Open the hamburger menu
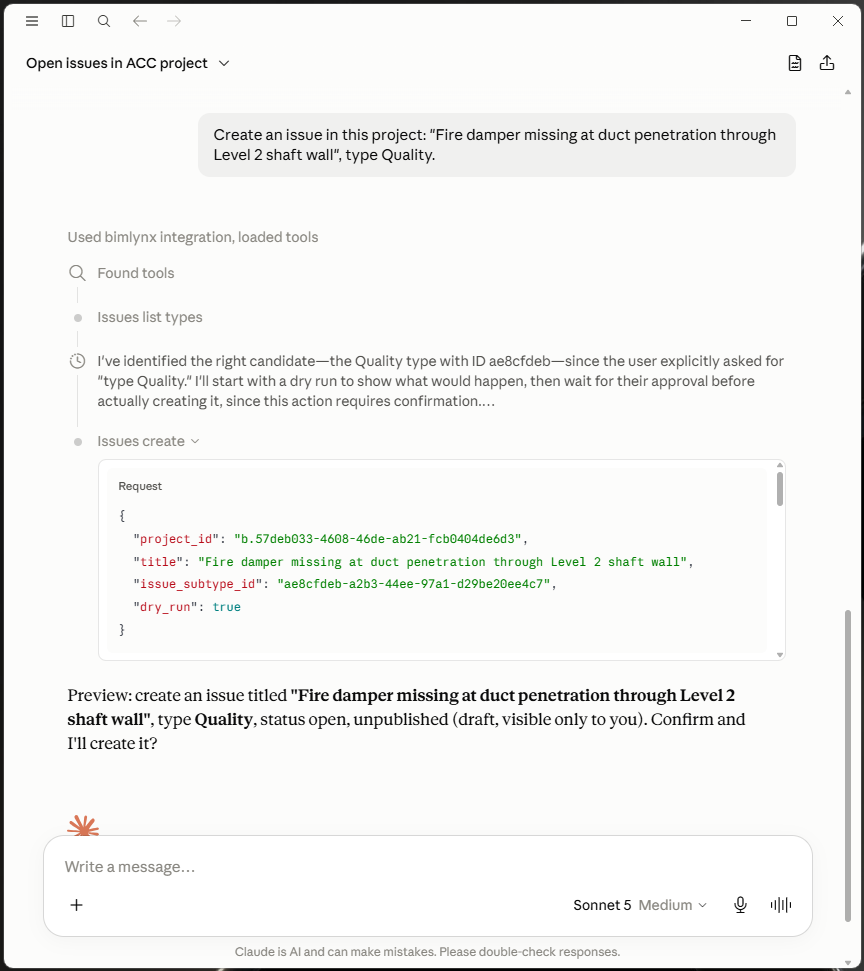This screenshot has height=971, width=864. (32, 21)
